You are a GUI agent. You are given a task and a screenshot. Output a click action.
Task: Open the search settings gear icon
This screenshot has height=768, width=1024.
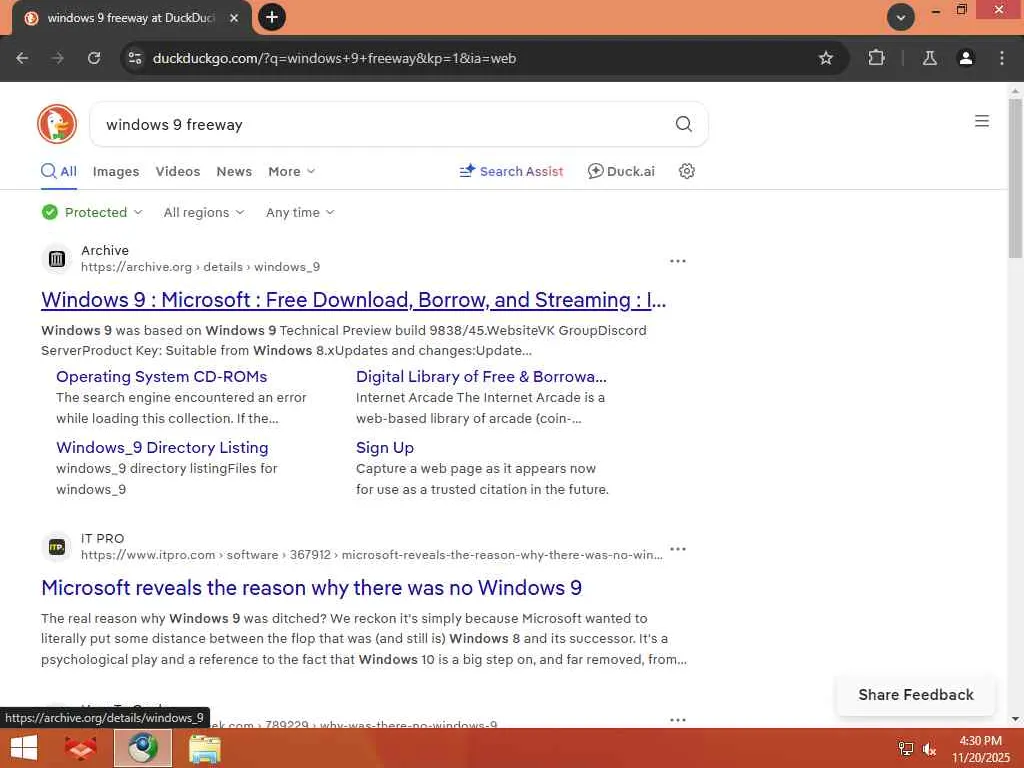pos(686,171)
